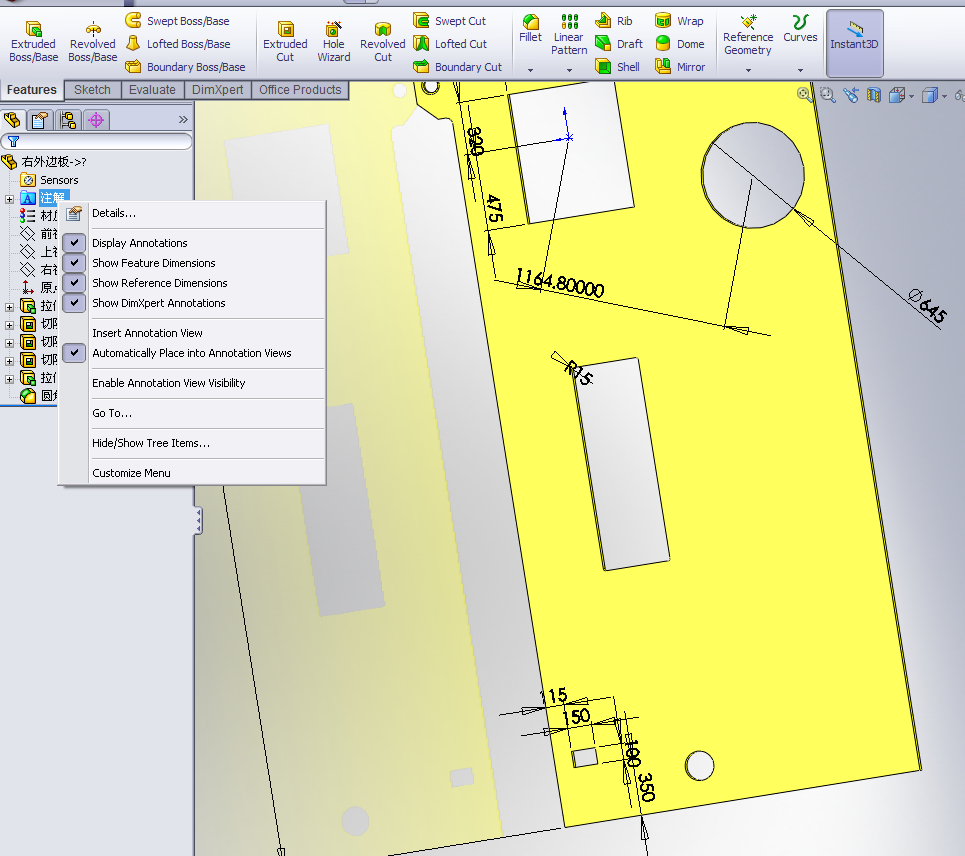
Task: Click the Rib tool
Action: tap(614, 21)
